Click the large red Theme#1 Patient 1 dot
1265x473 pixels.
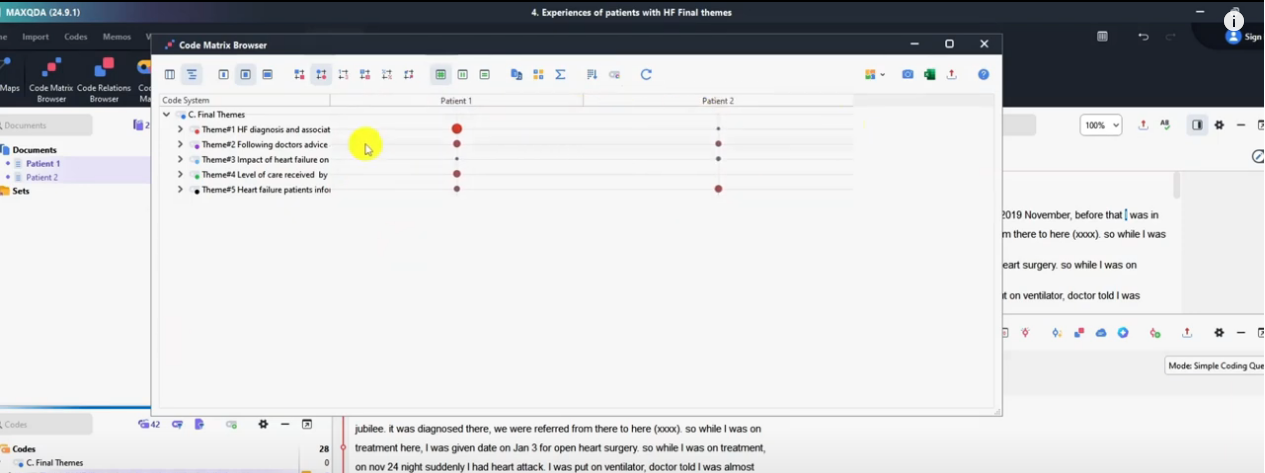[457, 129]
